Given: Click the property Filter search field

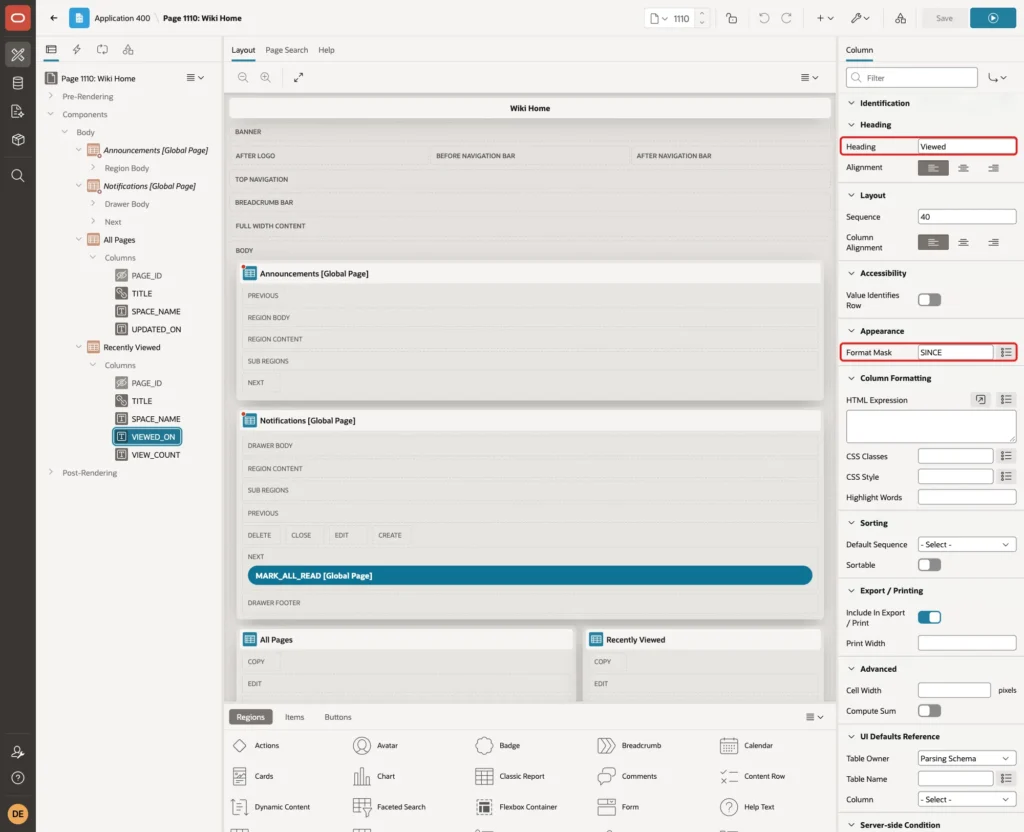Looking at the screenshot, I should pyautogui.click(x=912, y=78).
